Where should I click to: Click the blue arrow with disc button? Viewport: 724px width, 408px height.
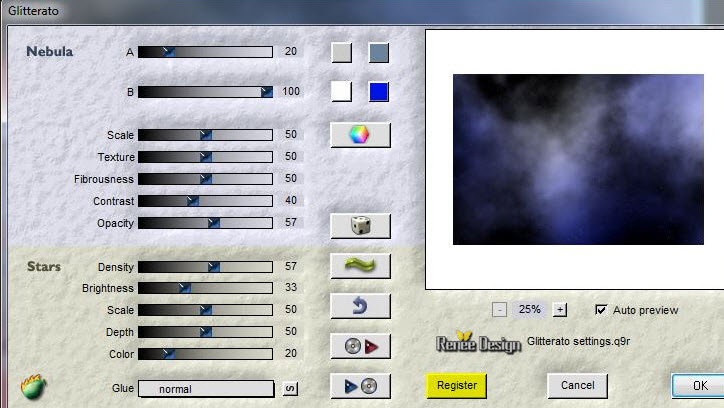[360, 386]
